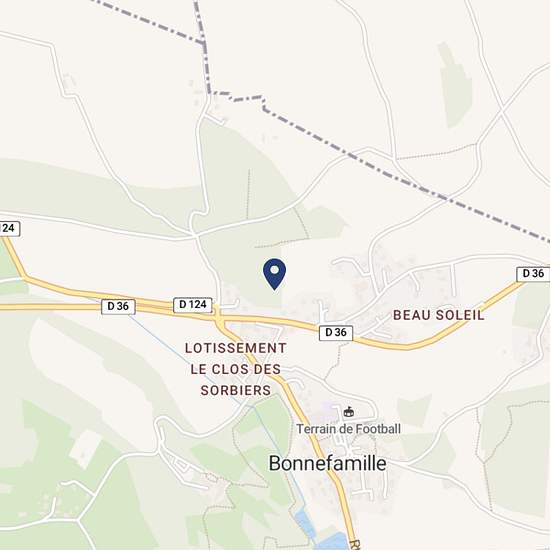This screenshot has width=550, height=550.
Task: Click the green wooded area around the pin
Action: tap(246, 253)
